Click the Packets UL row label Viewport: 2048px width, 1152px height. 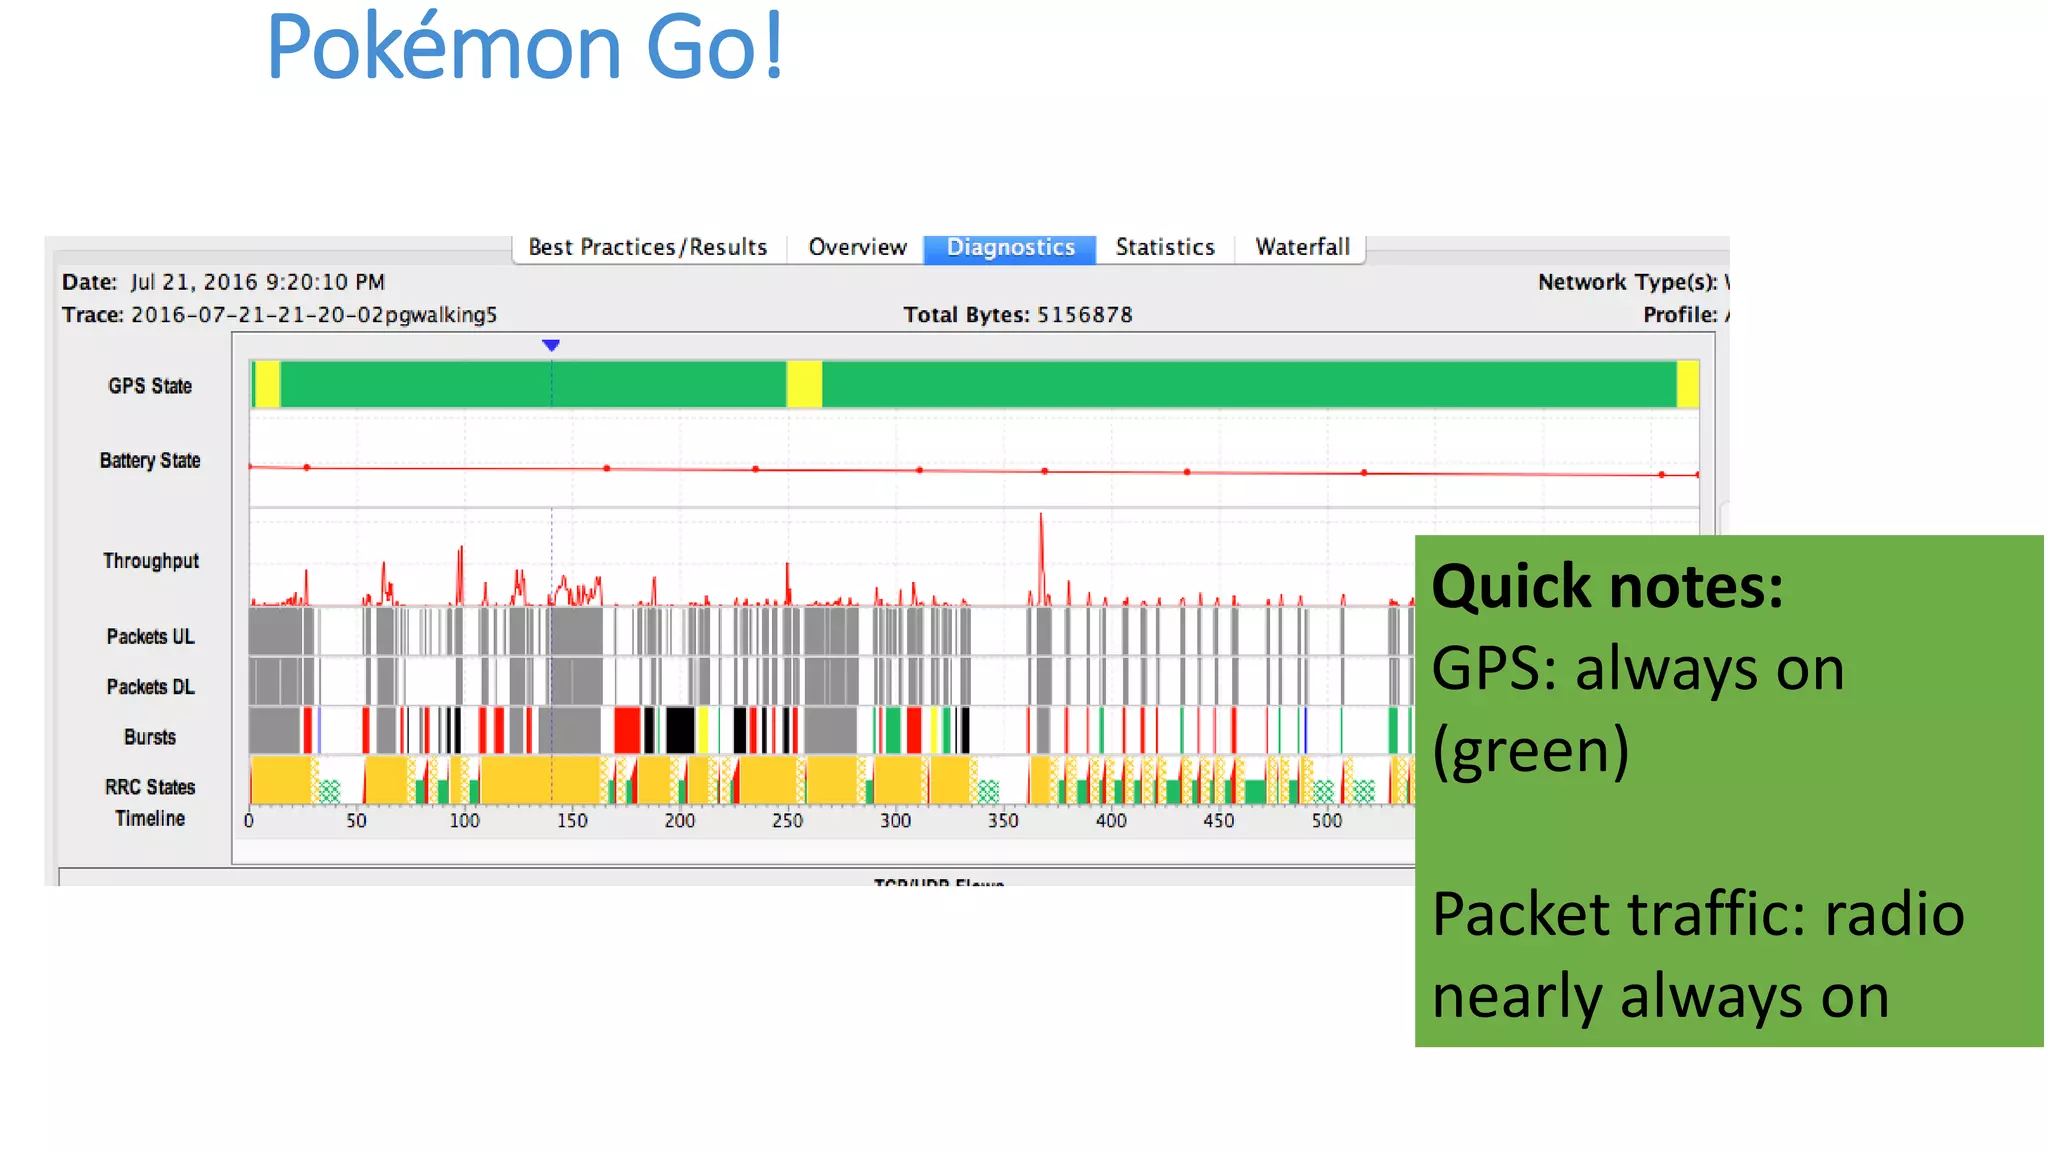click(151, 637)
